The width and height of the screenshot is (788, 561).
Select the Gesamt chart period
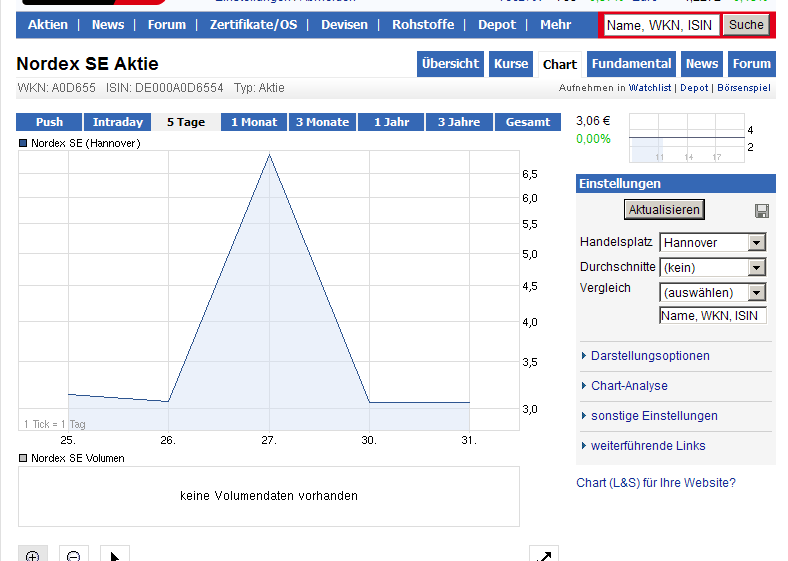[528, 122]
